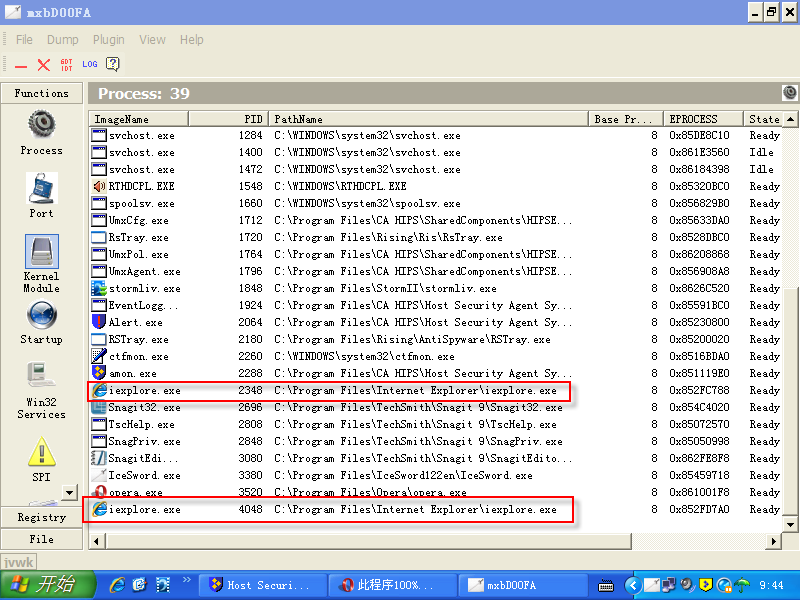Select the spoolsv.exe process row
The image size is (800, 600).
[435, 204]
